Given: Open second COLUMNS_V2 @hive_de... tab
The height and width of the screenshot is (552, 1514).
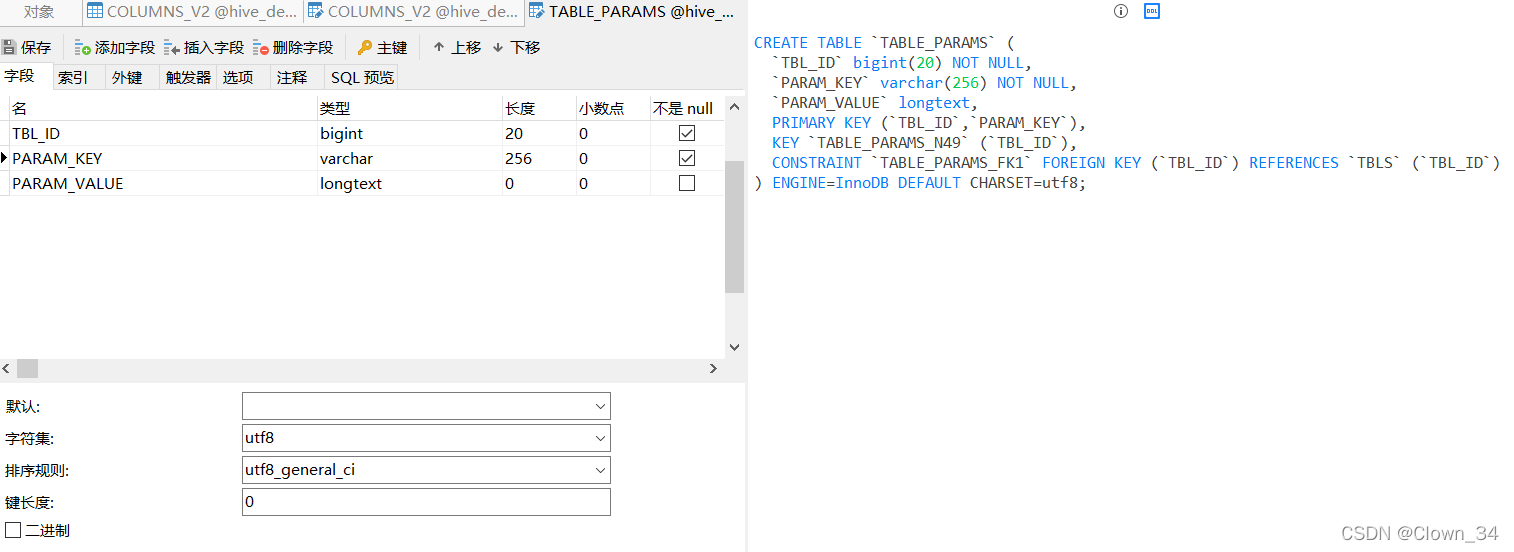Looking at the screenshot, I should click(413, 12).
